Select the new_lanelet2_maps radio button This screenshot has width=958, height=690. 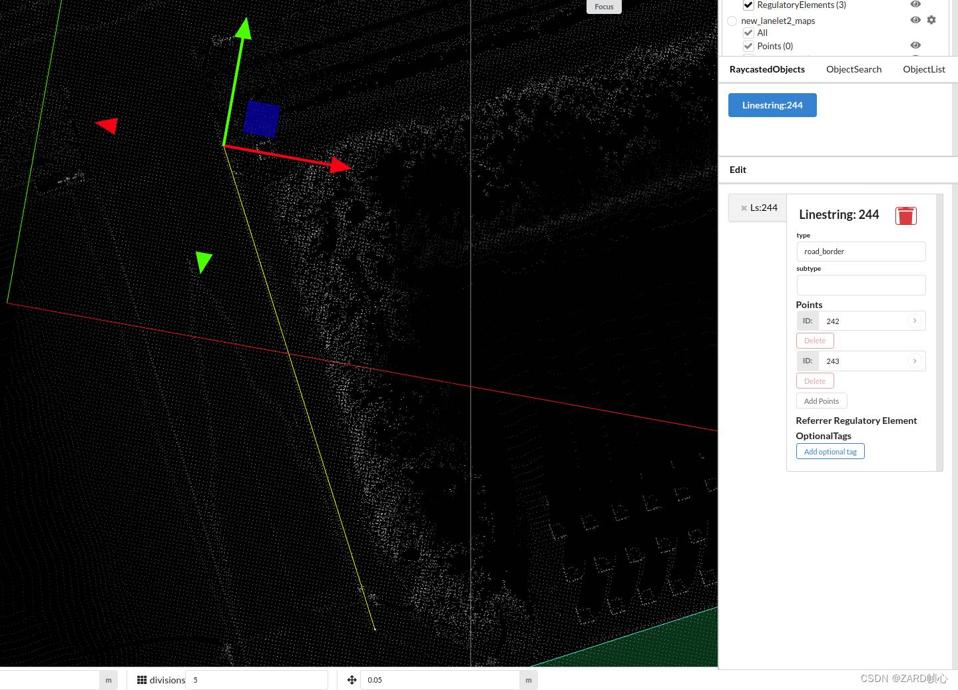click(x=732, y=21)
